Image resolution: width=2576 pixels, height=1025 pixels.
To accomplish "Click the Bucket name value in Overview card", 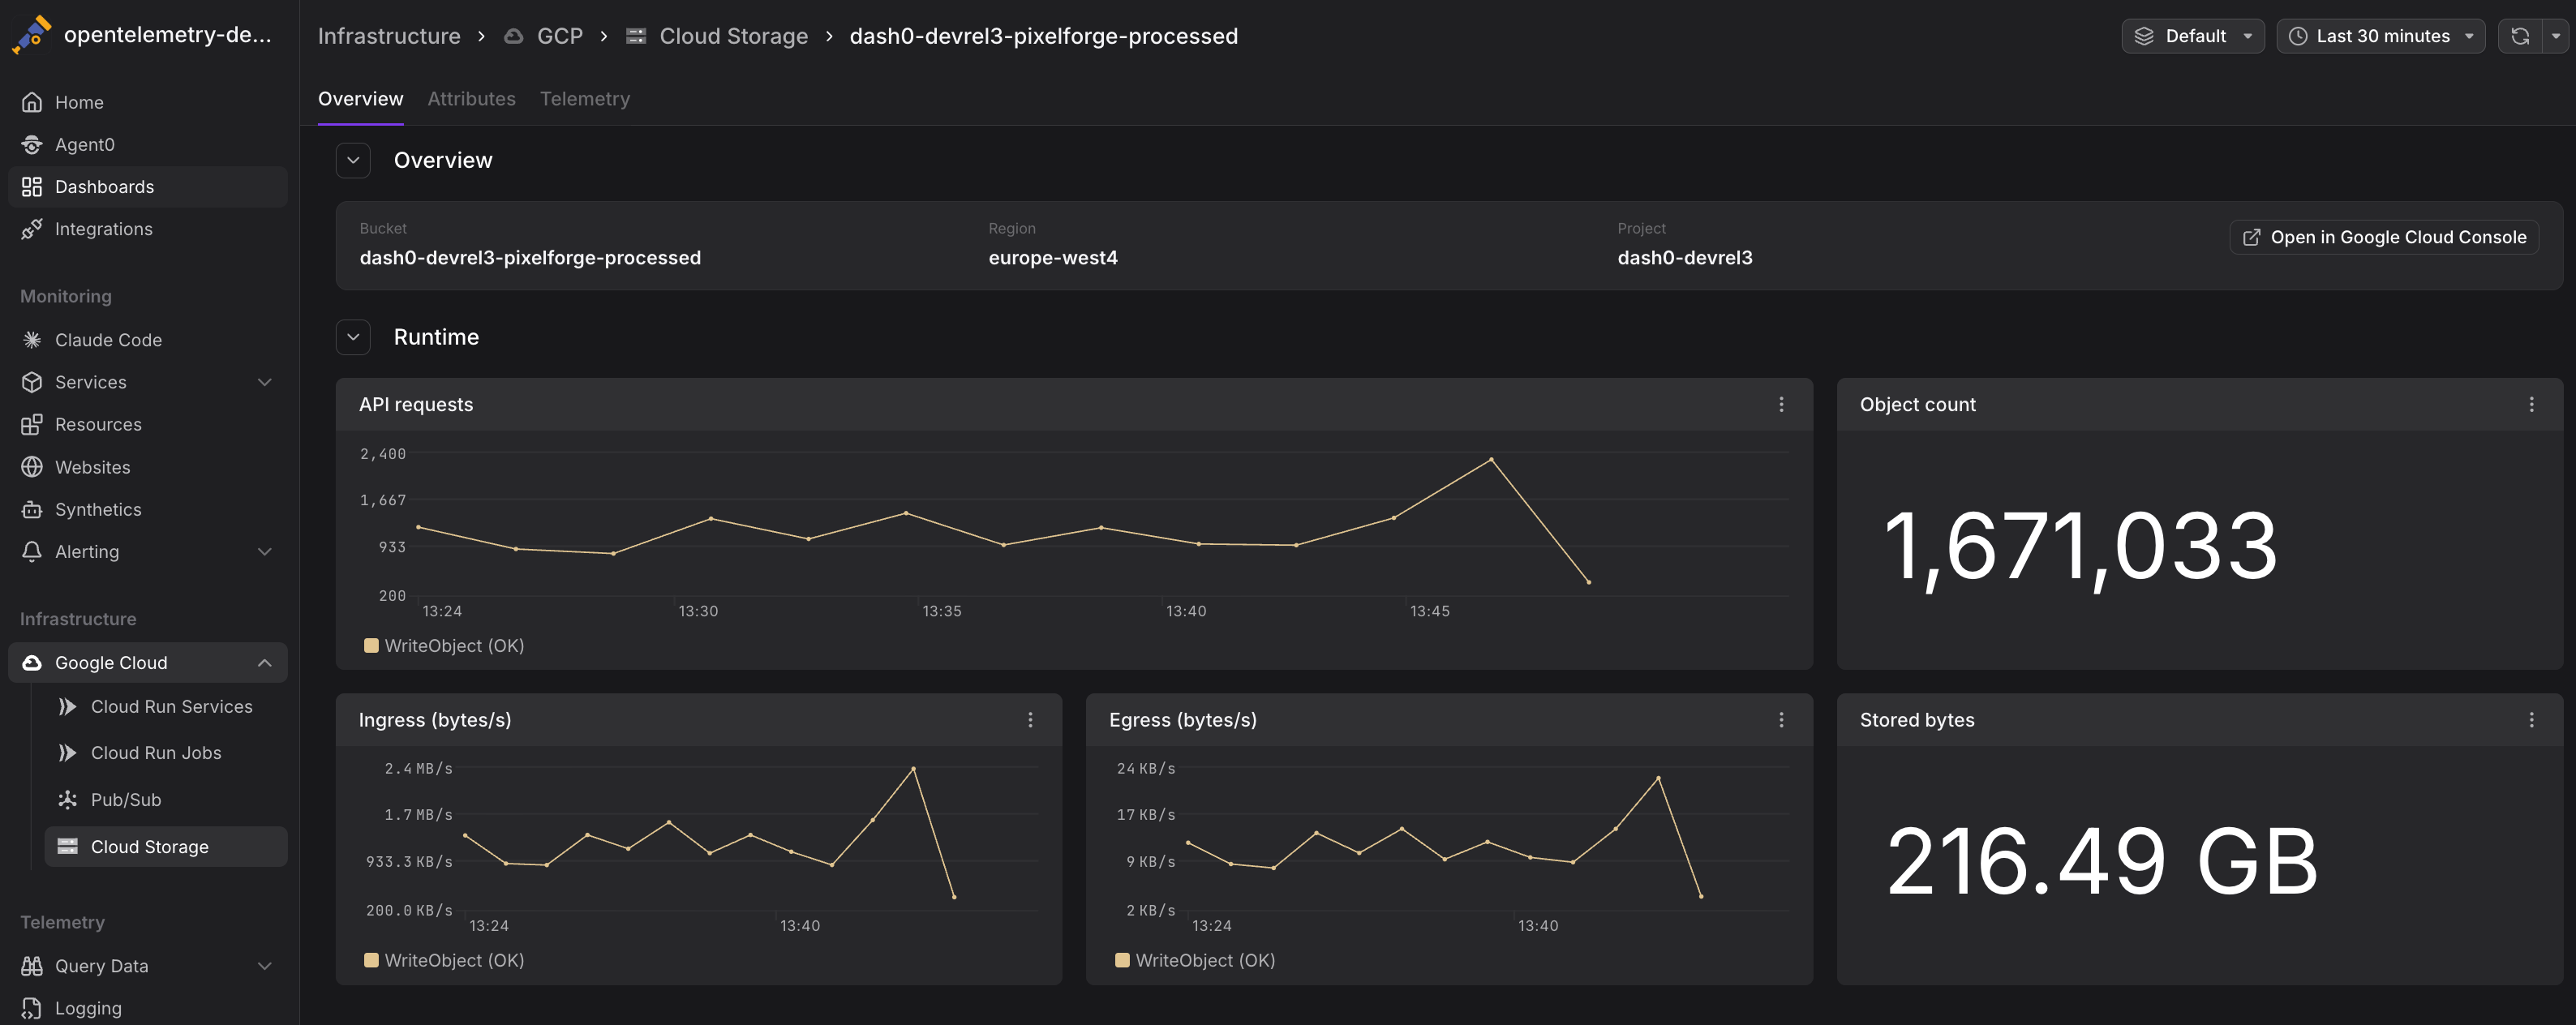I will tap(530, 258).
